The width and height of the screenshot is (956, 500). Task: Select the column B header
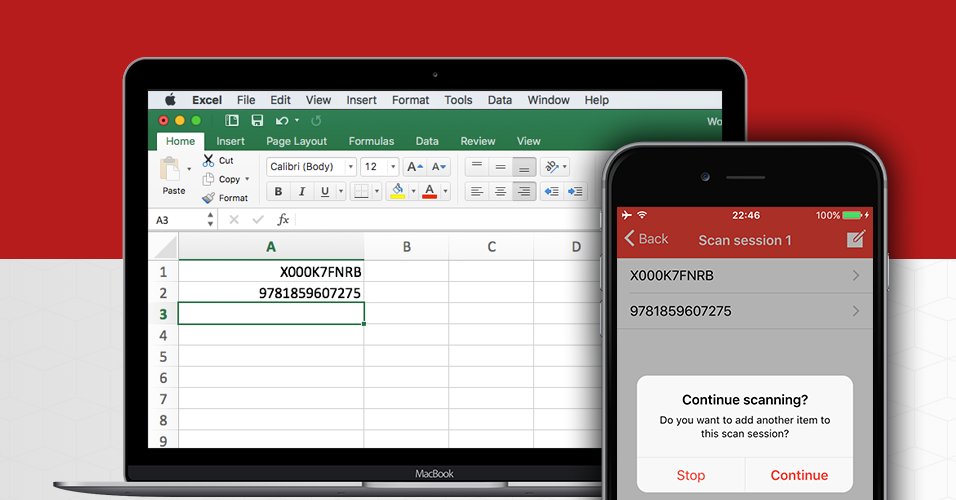(x=407, y=247)
